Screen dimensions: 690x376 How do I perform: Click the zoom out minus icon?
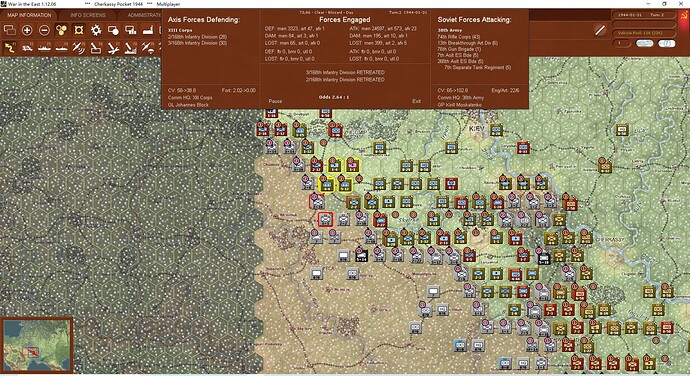(x=44, y=30)
